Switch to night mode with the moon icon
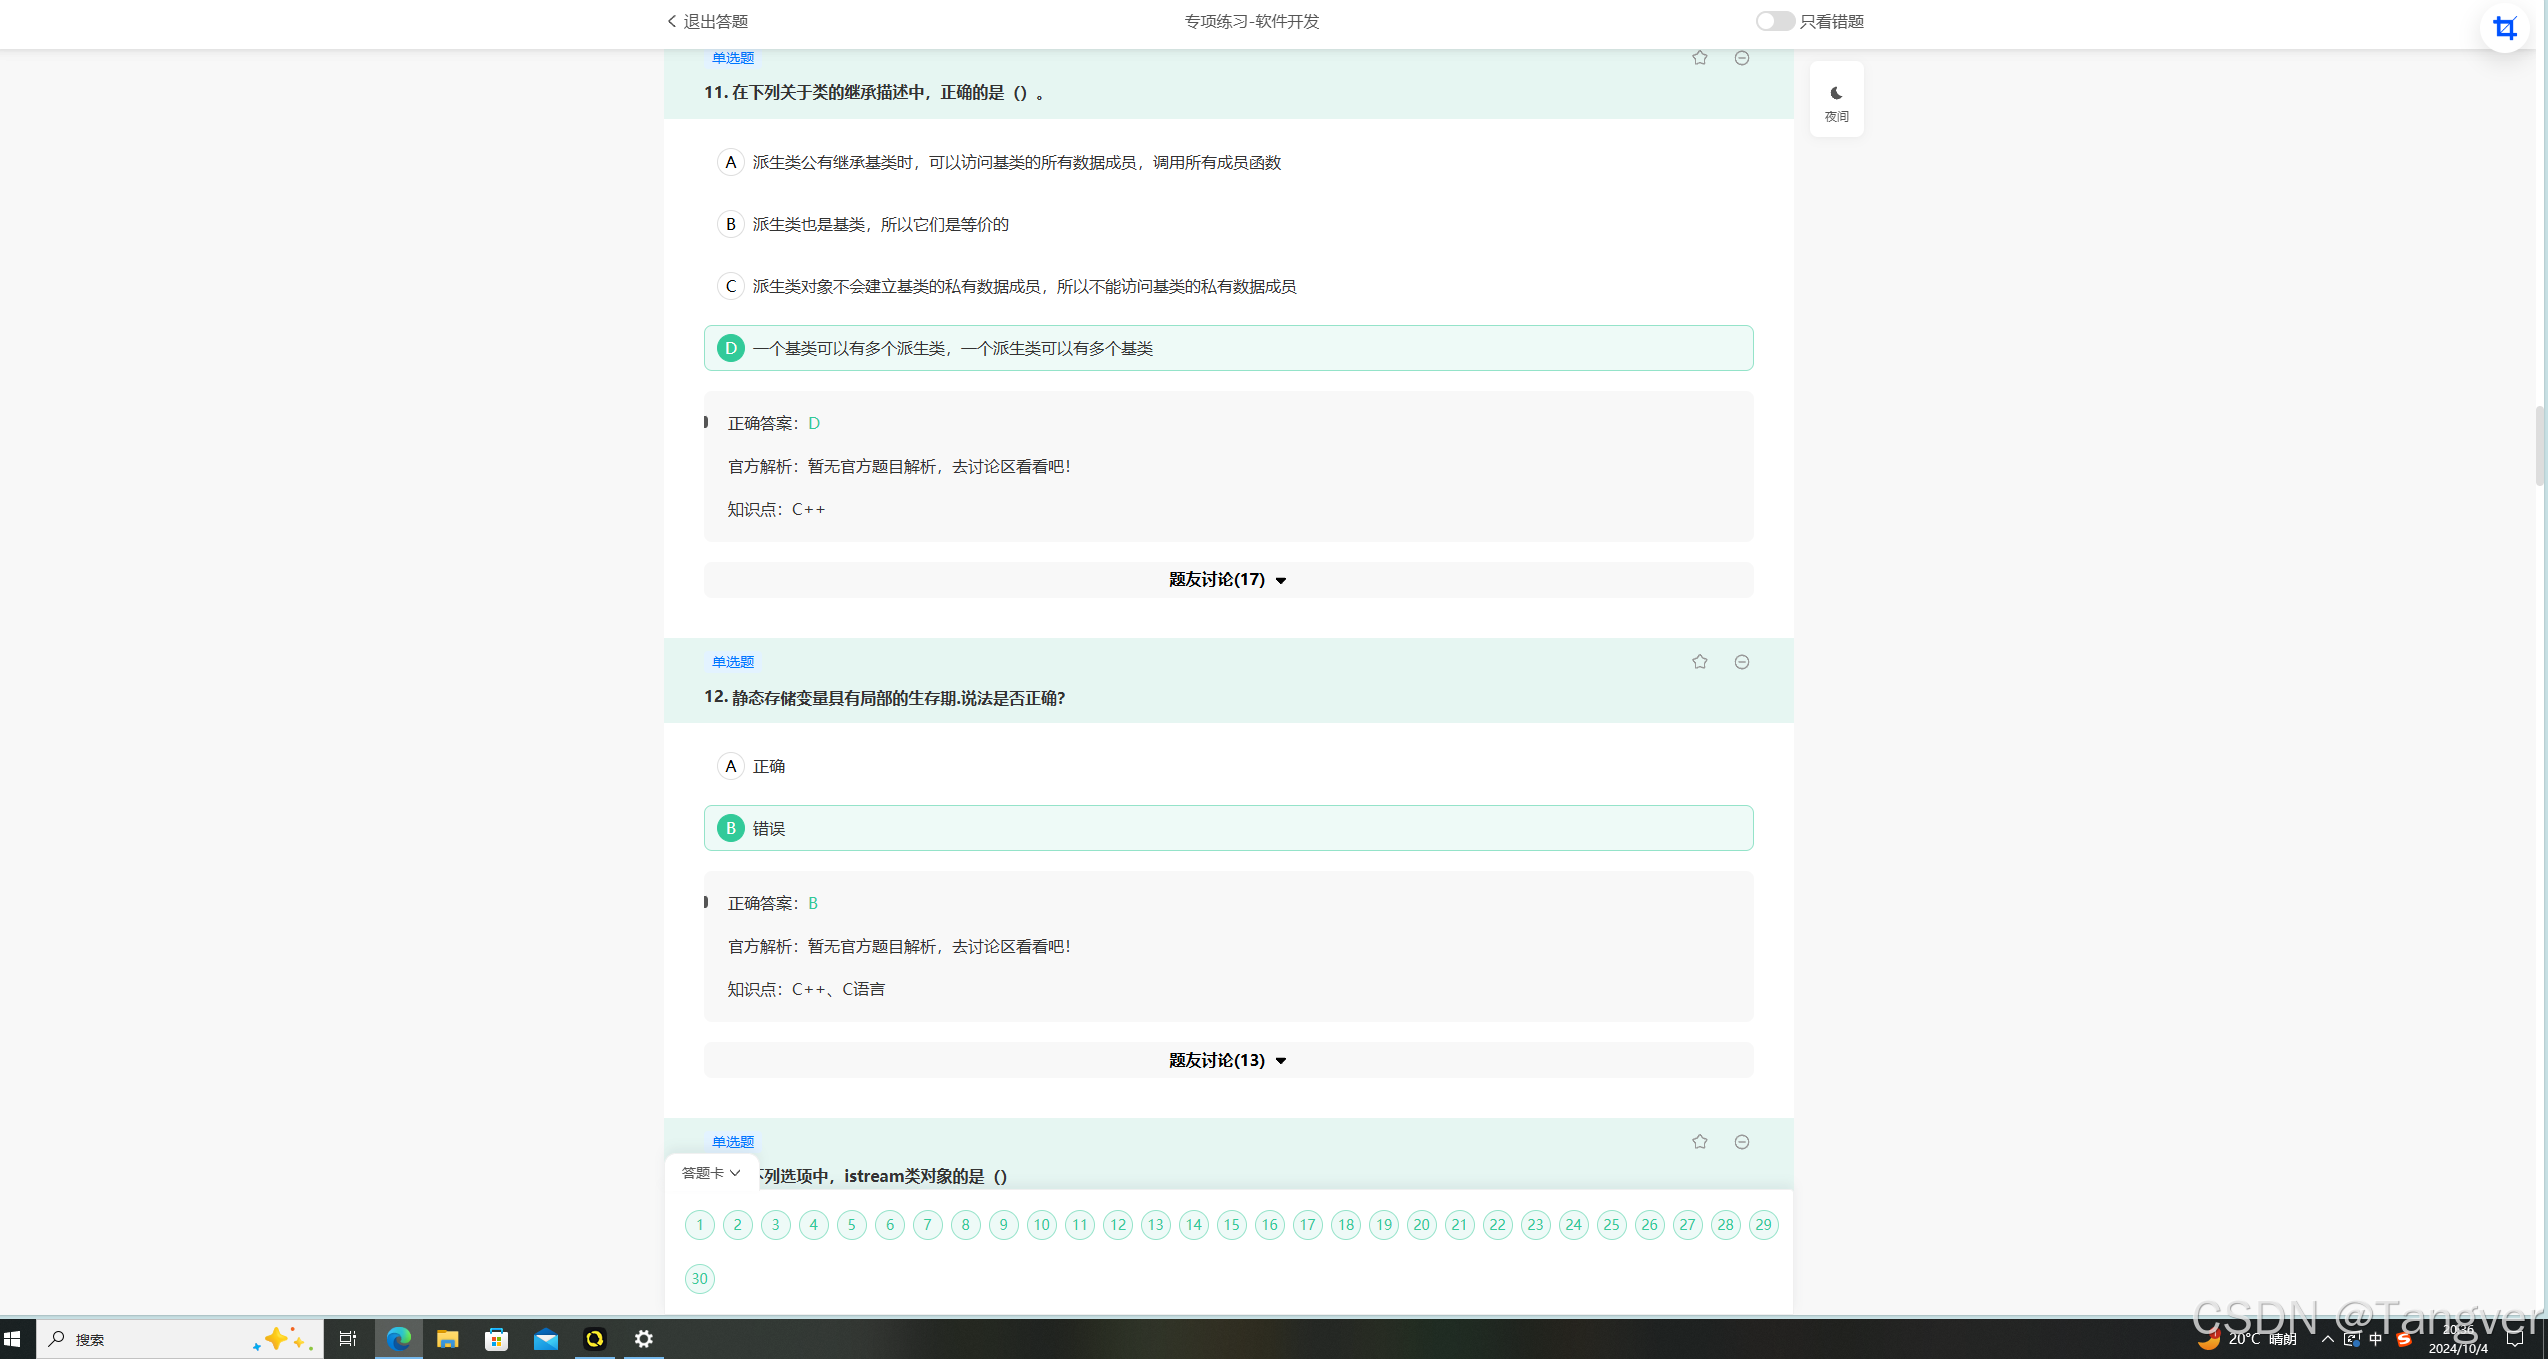 [1836, 100]
